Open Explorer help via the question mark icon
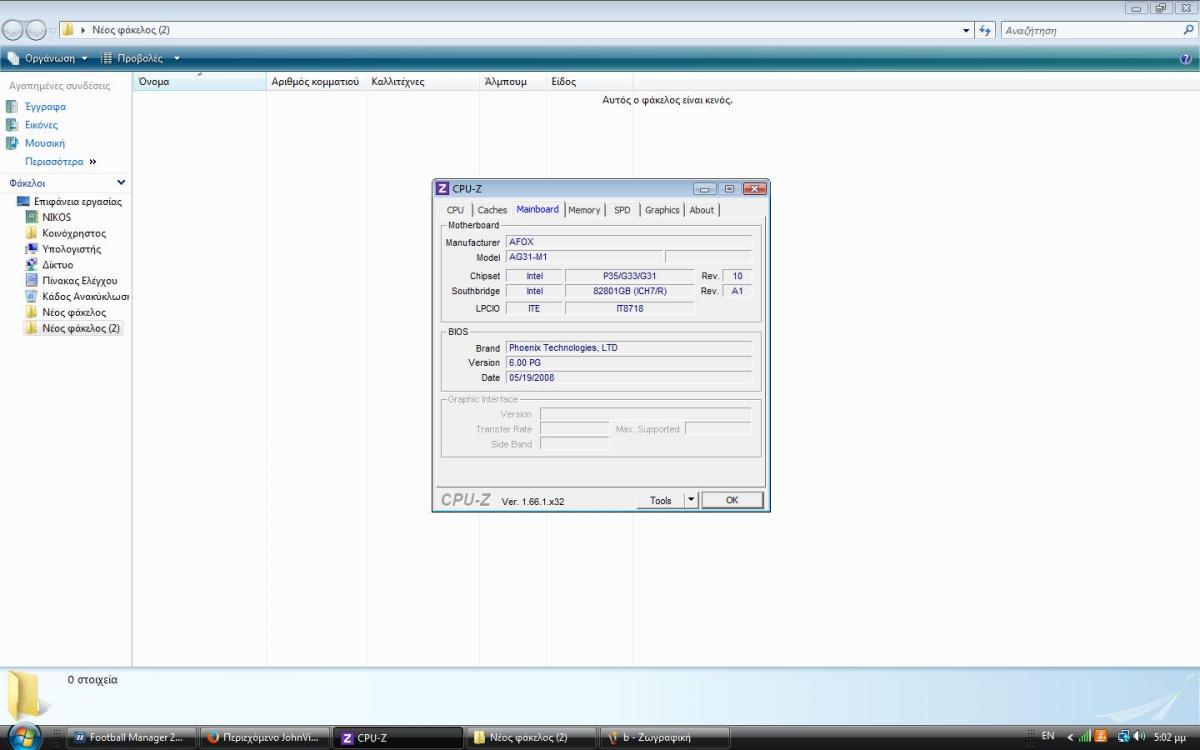The image size is (1200, 750). point(1186,59)
